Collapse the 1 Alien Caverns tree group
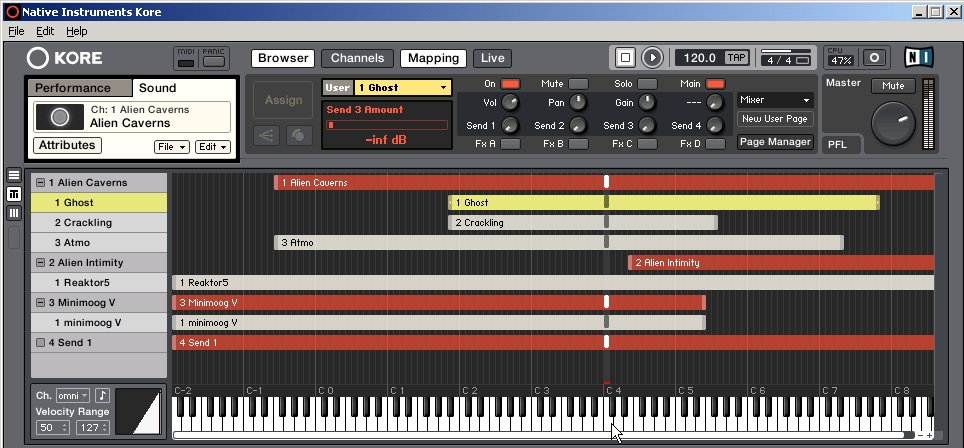The image size is (964, 448). pyautogui.click(x=41, y=183)
